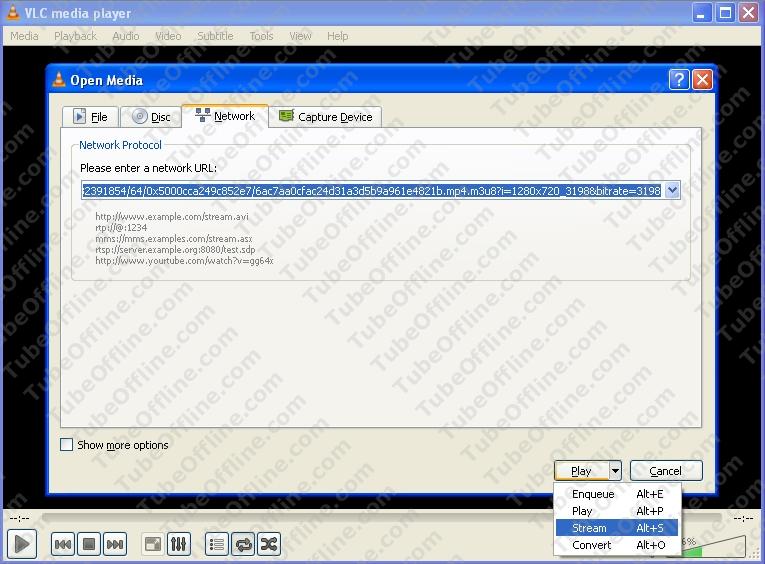Collapse the Play button dropdown arrow
This screenshot has width=765, height=564.
point(615,471)
